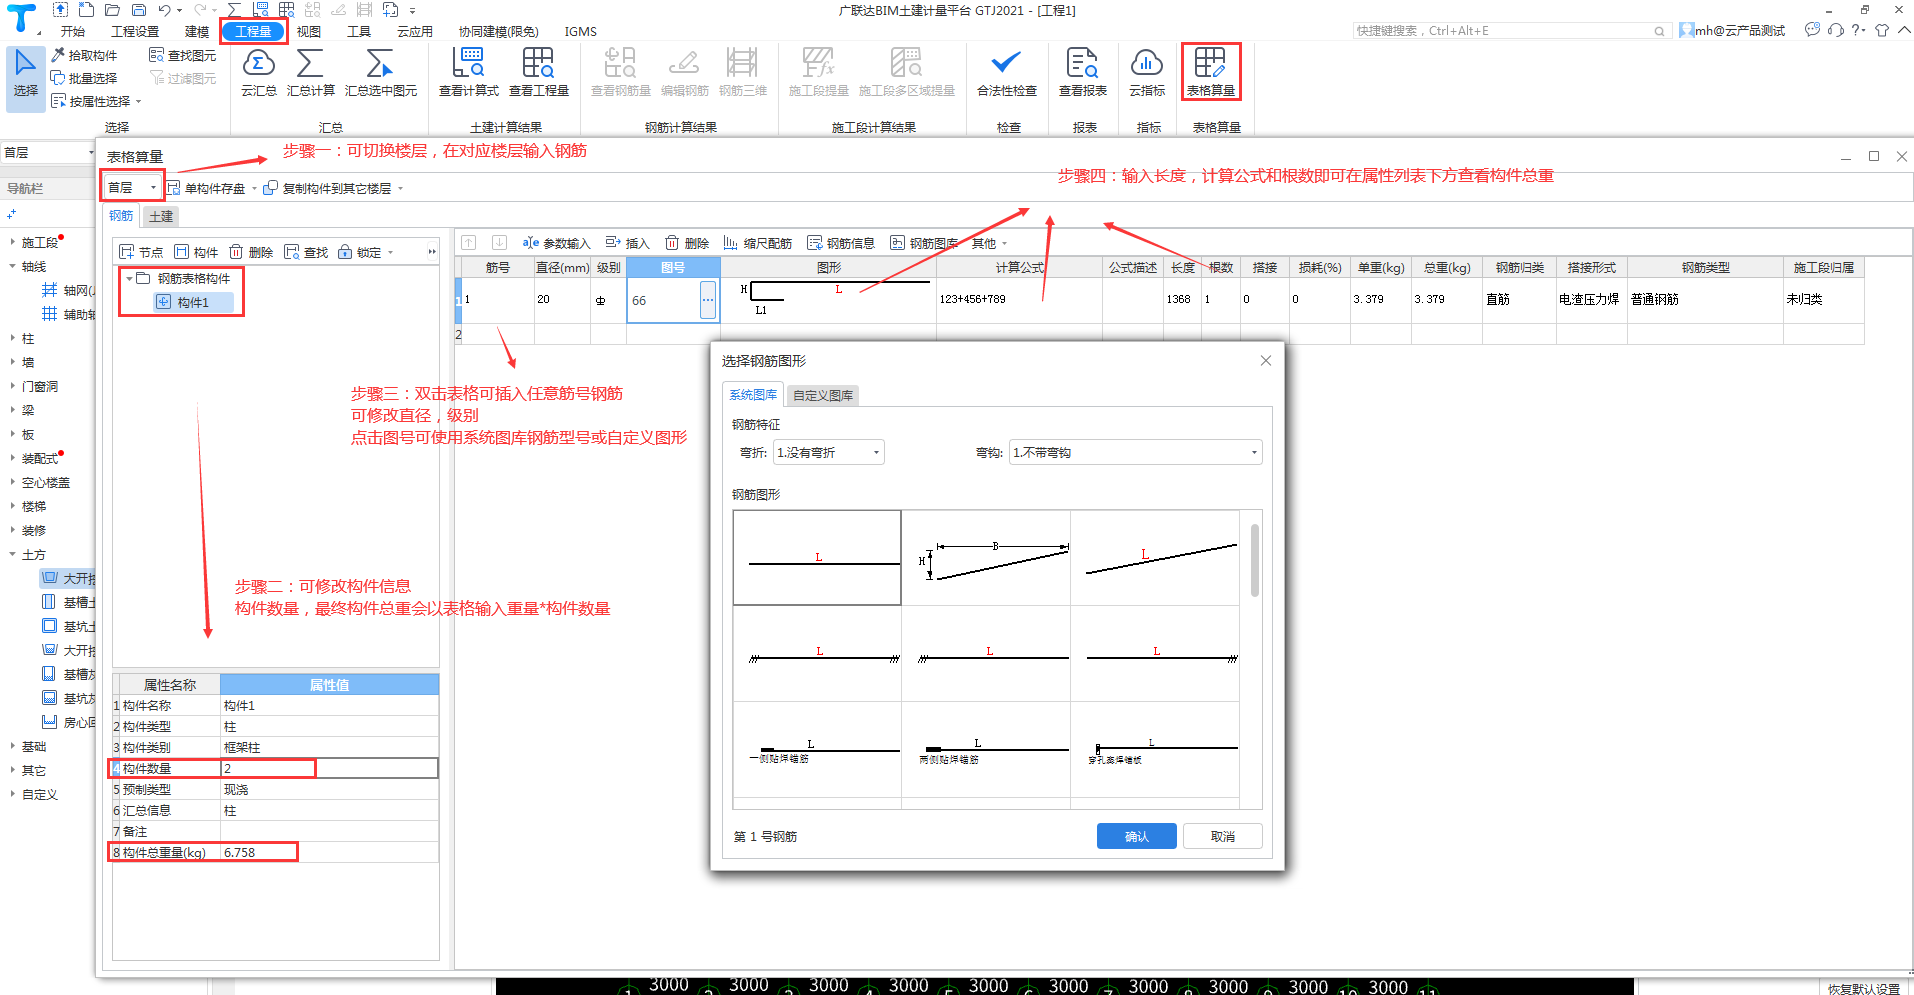Click 参数输入 in rebar toolbar
Screen dimensions: 1914x995
[556, 243]
